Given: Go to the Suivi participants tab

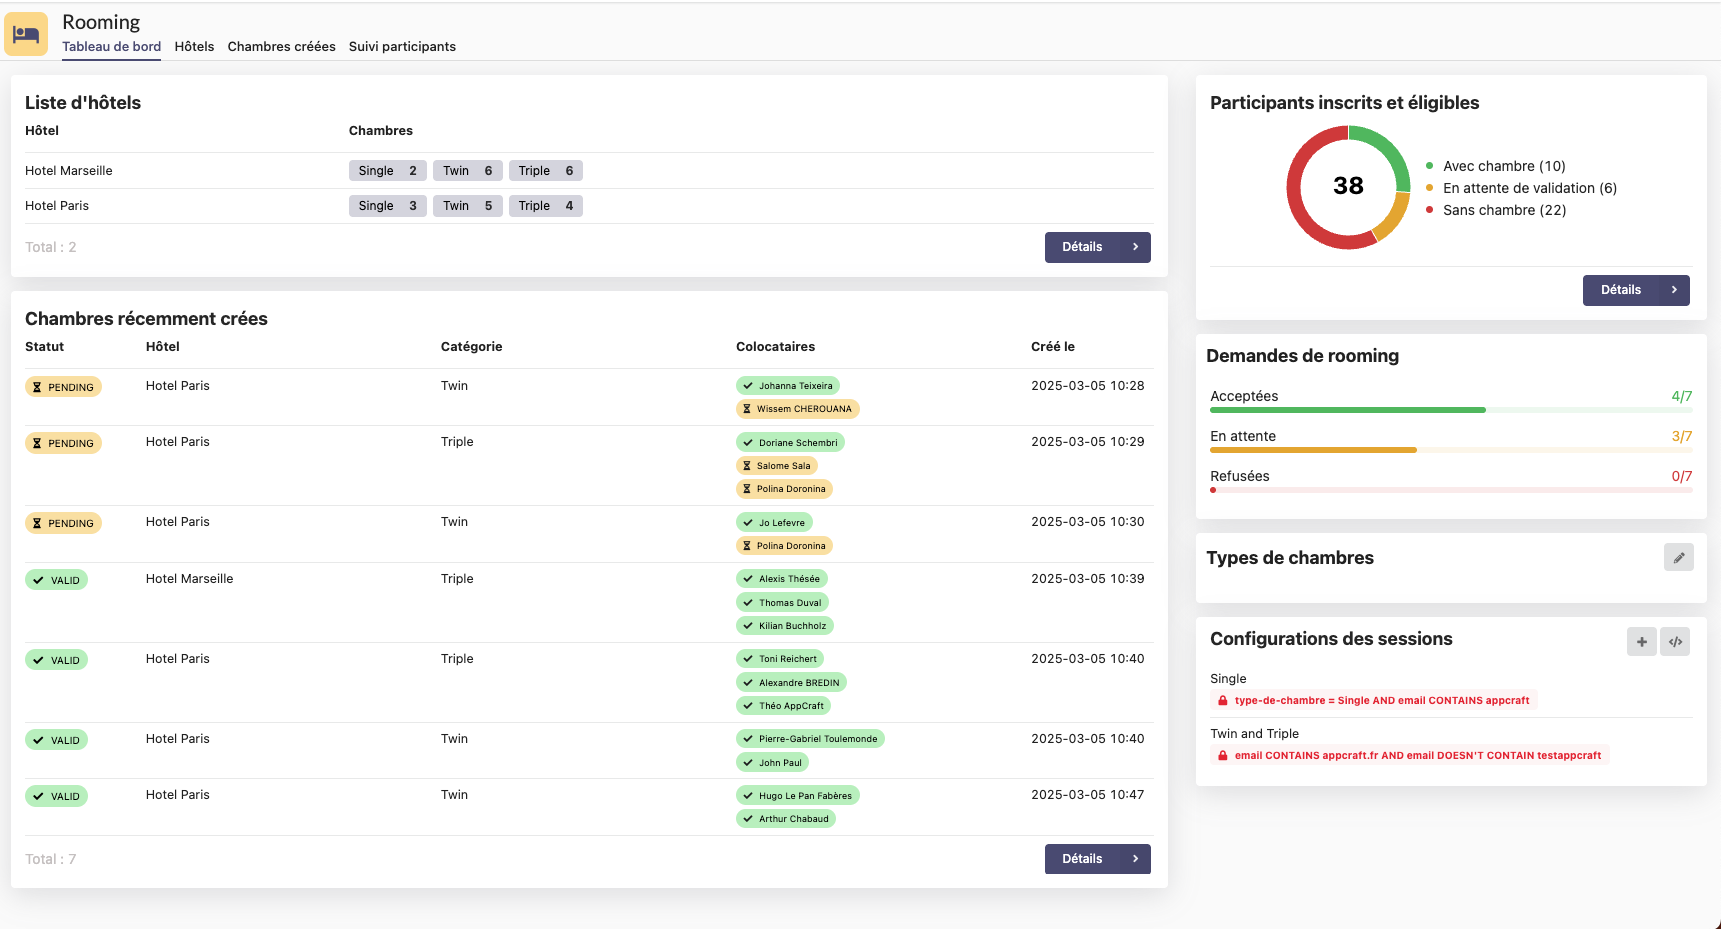Looking at the screenshot, I should pyautogui.click(x=402, y=46).
